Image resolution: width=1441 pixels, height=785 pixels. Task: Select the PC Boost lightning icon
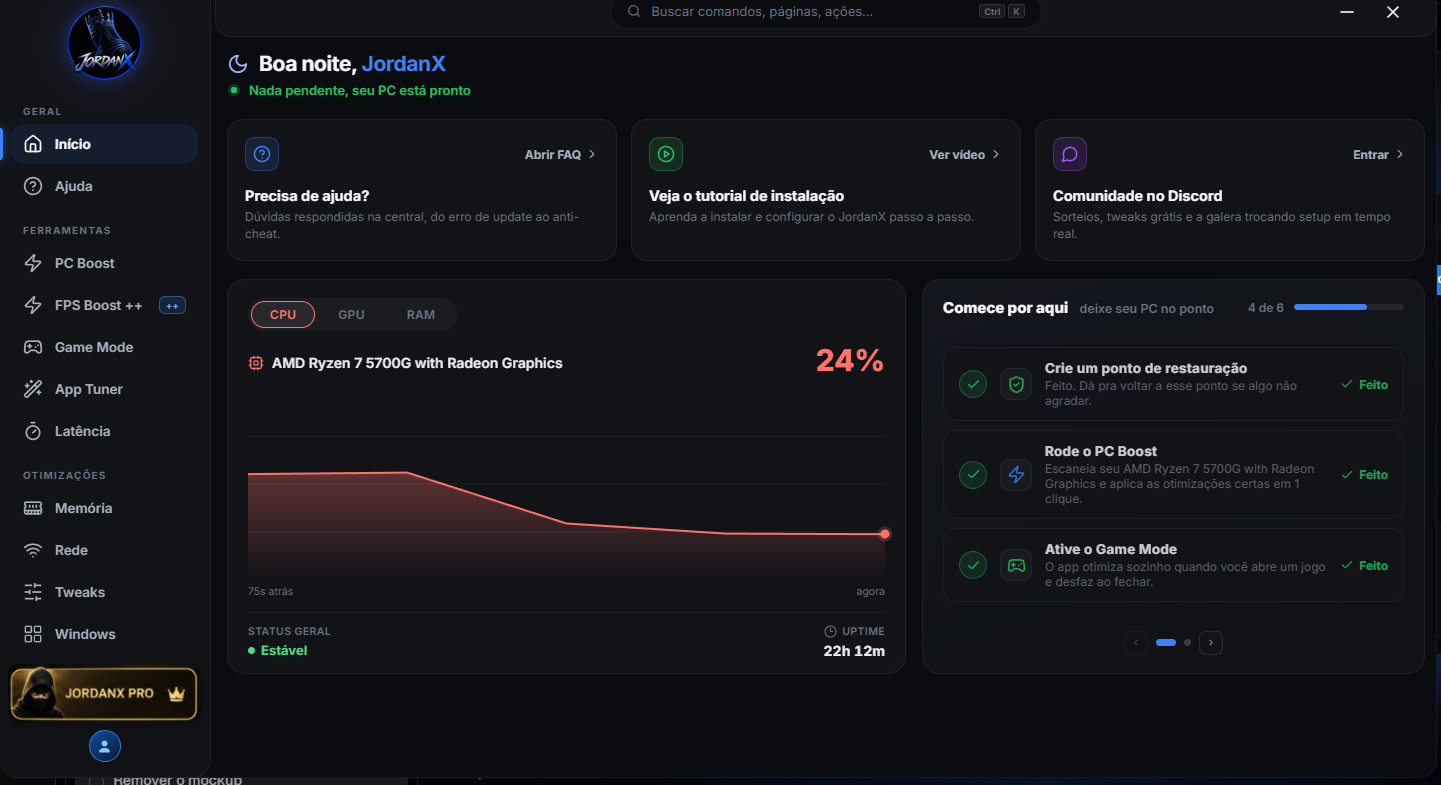coord(33,263)
